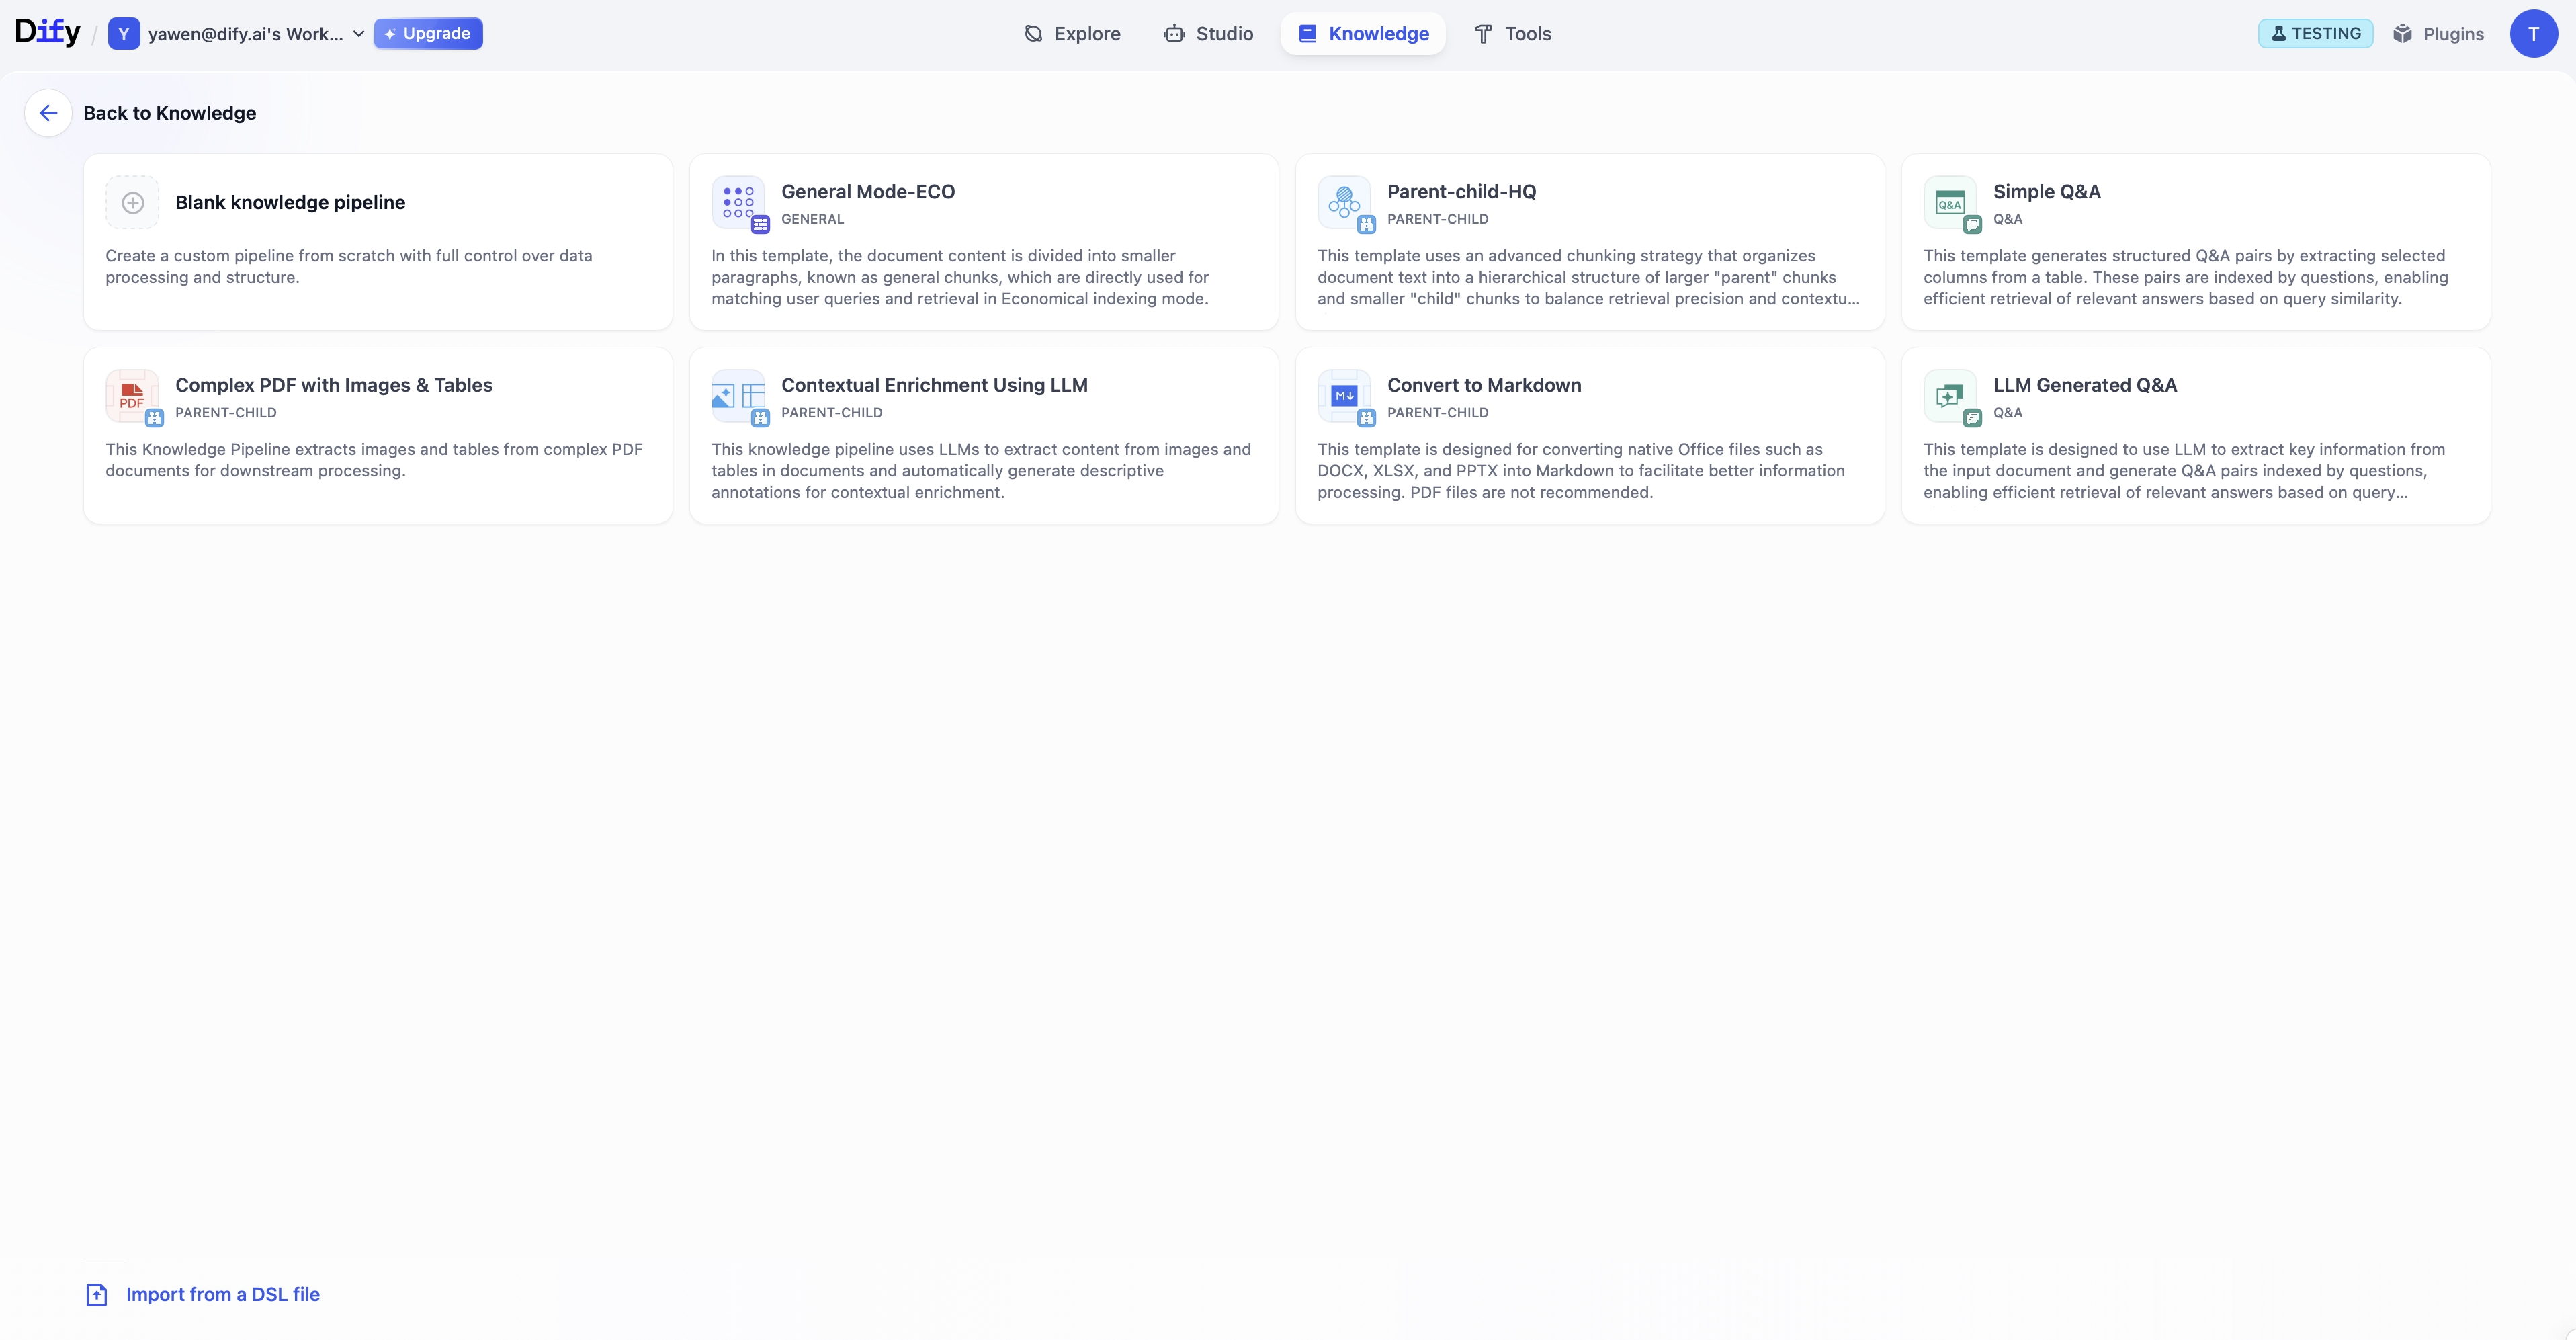Open the Dify logo home link
Image resolution: width=2576 pixels, height=1340 pixels.
click(x=47, y=33)
